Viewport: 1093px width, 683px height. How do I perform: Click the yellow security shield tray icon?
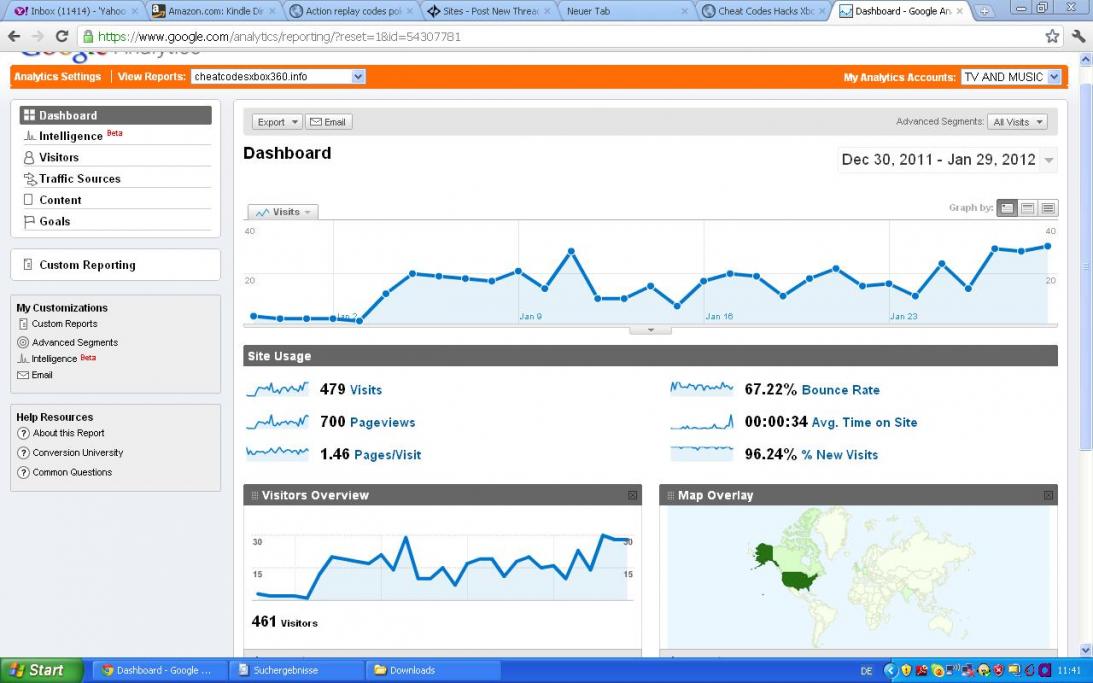tap(906, 670)
